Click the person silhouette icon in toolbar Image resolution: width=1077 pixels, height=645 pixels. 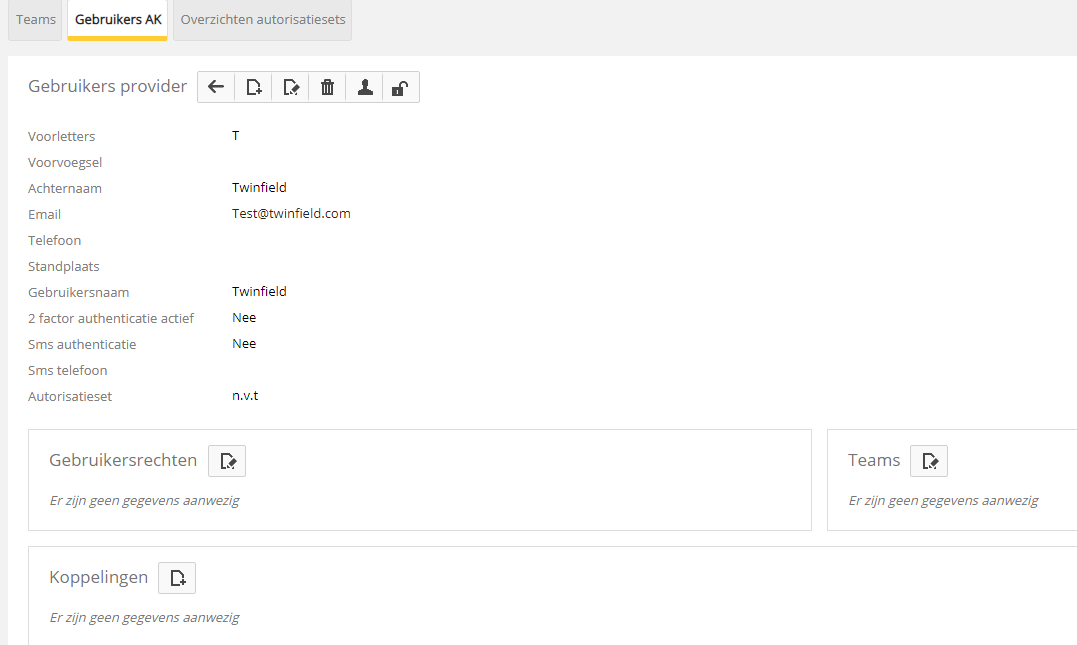point(365,87)
